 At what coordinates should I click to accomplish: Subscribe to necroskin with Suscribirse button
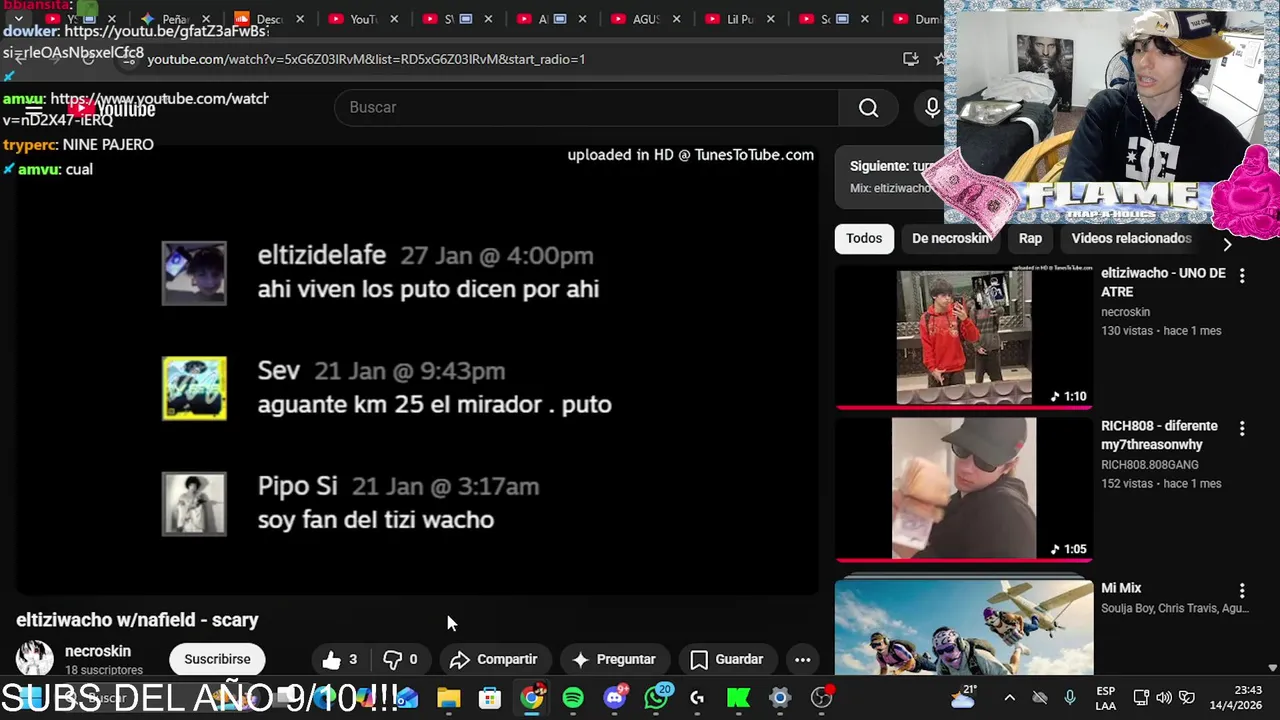click(217, 659)
